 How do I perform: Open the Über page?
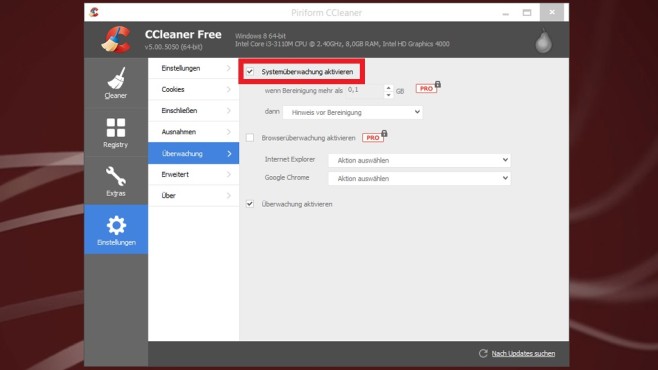(x=193, y=195)
